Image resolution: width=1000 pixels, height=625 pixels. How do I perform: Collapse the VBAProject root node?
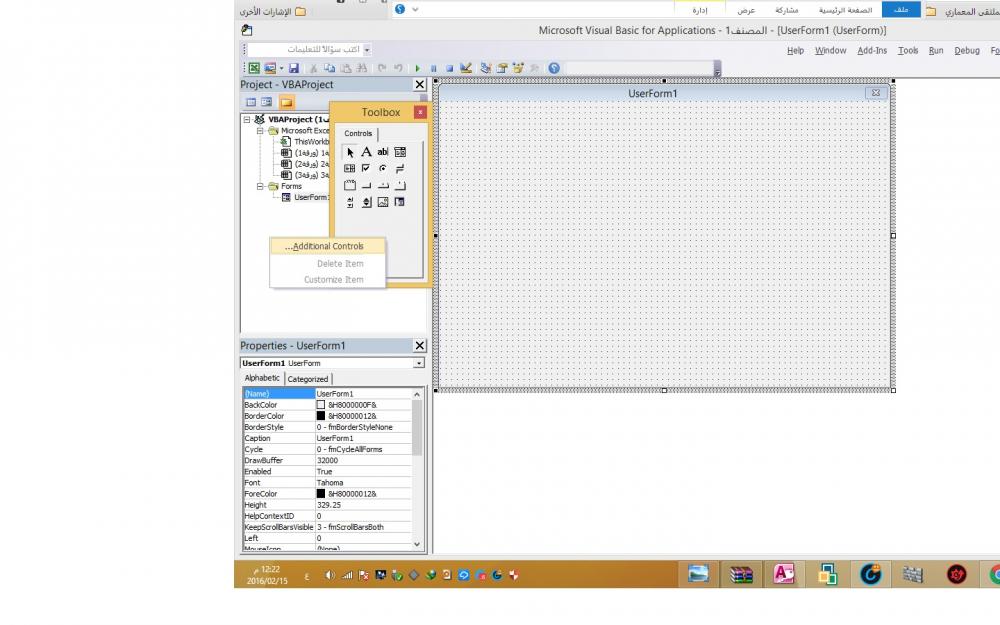click(x=247, y=119)
